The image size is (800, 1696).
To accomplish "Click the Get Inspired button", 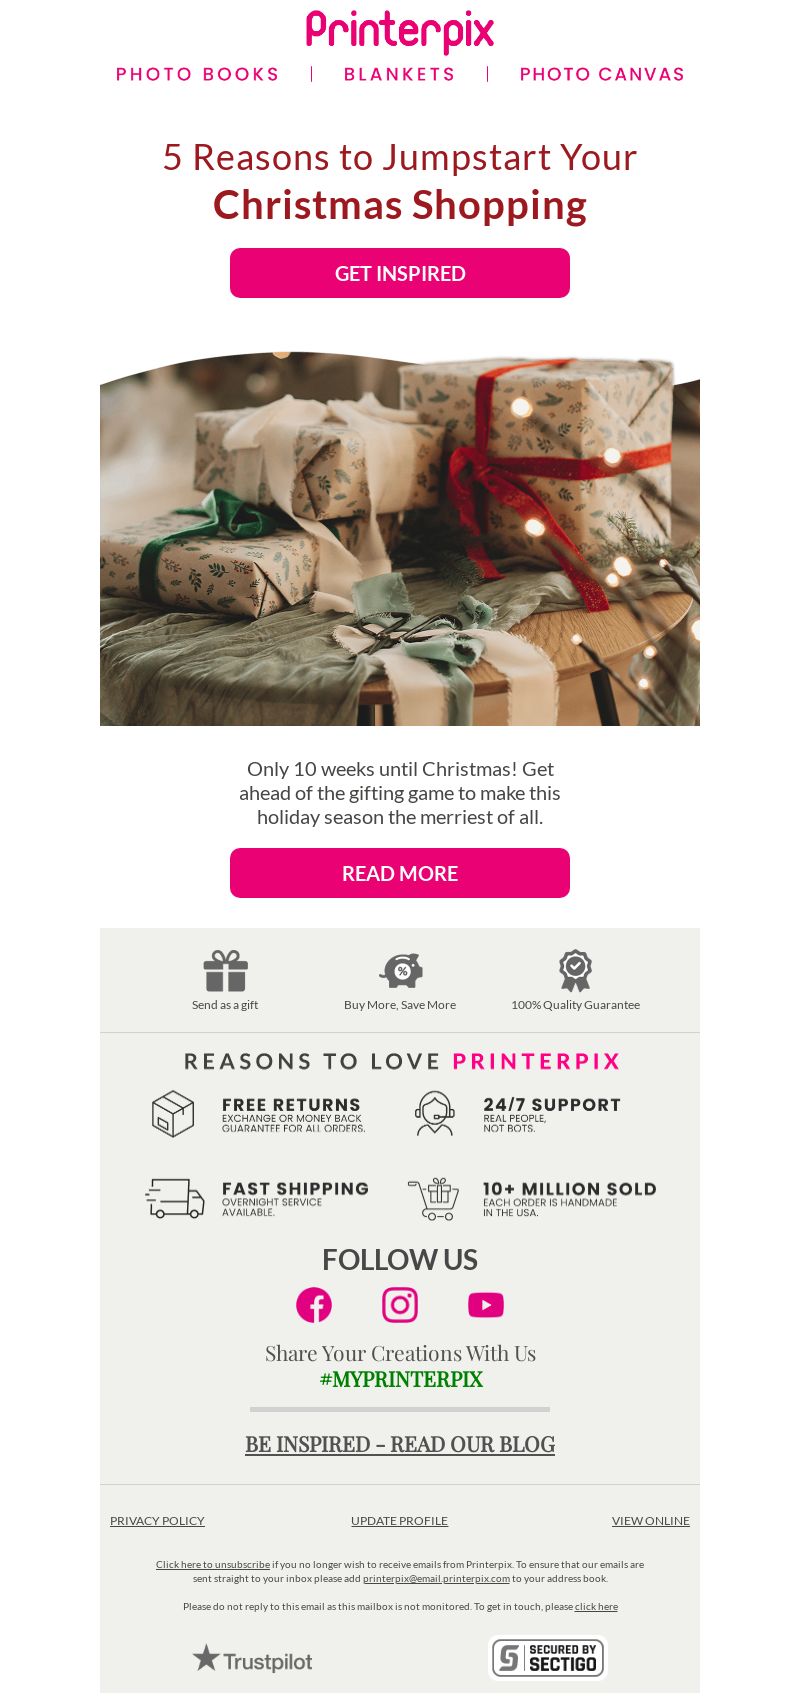I will click(x=400, y=273).
